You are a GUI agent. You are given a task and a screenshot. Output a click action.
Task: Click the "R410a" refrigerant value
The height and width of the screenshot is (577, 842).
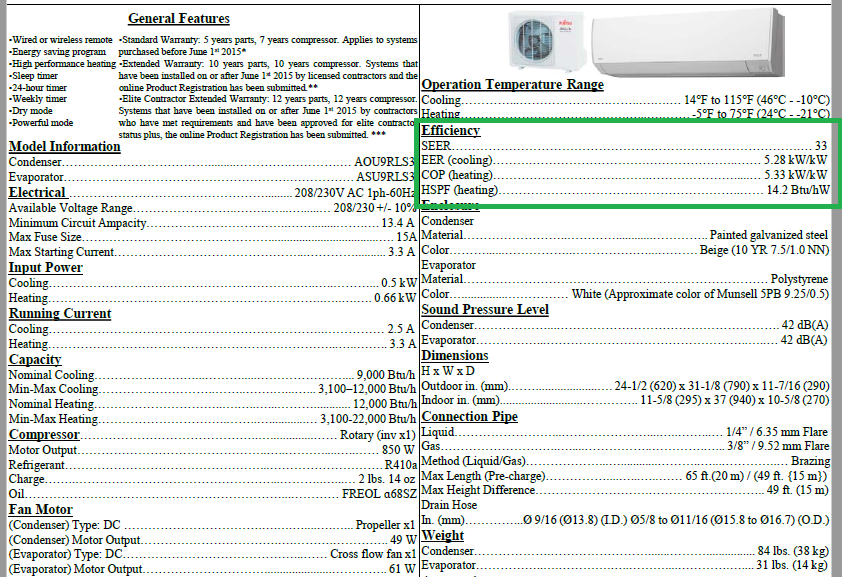[401, 465]
